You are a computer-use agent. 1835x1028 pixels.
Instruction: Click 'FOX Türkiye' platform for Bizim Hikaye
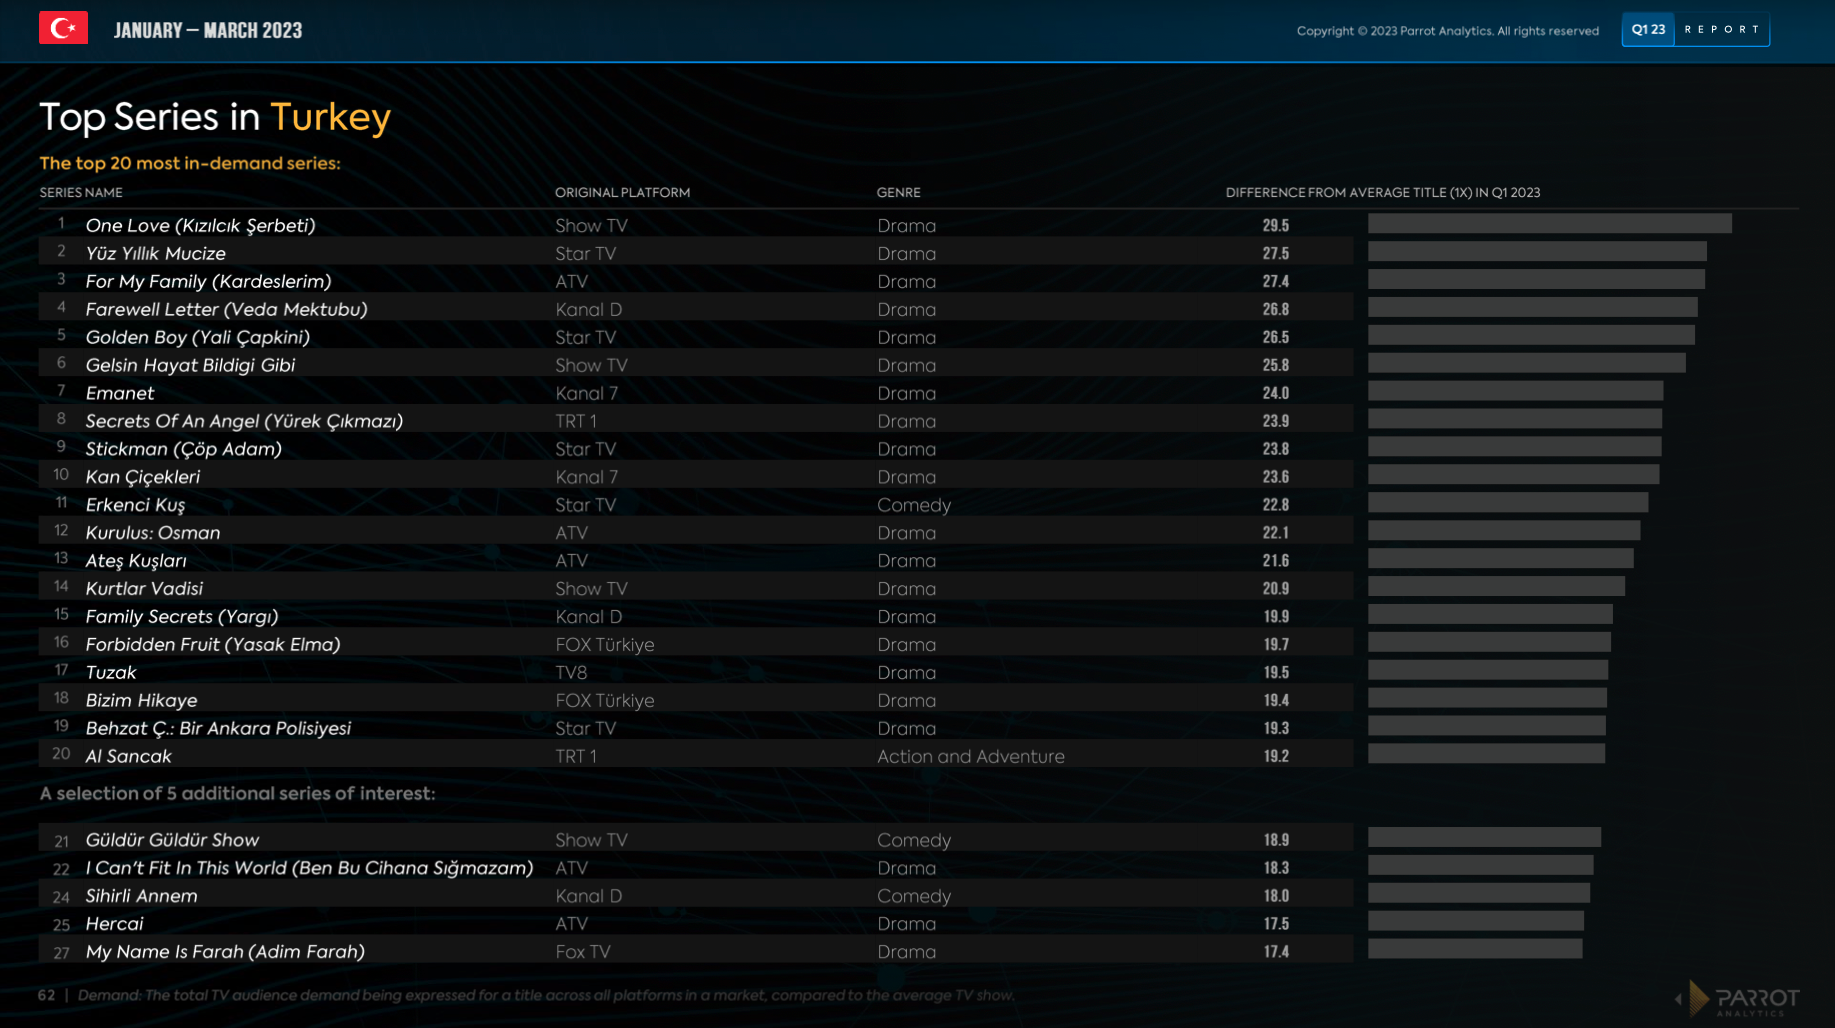pos(605,701)
